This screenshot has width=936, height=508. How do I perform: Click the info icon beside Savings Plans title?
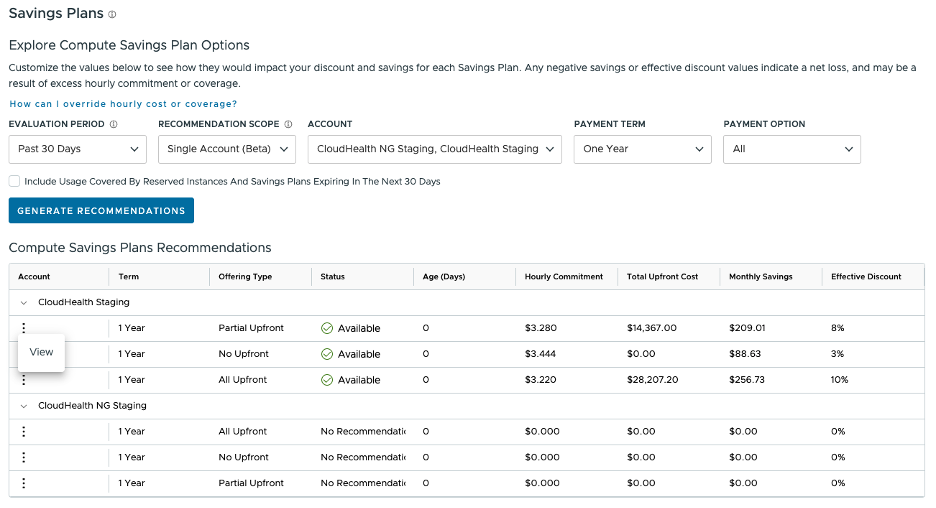pos(112,15)
